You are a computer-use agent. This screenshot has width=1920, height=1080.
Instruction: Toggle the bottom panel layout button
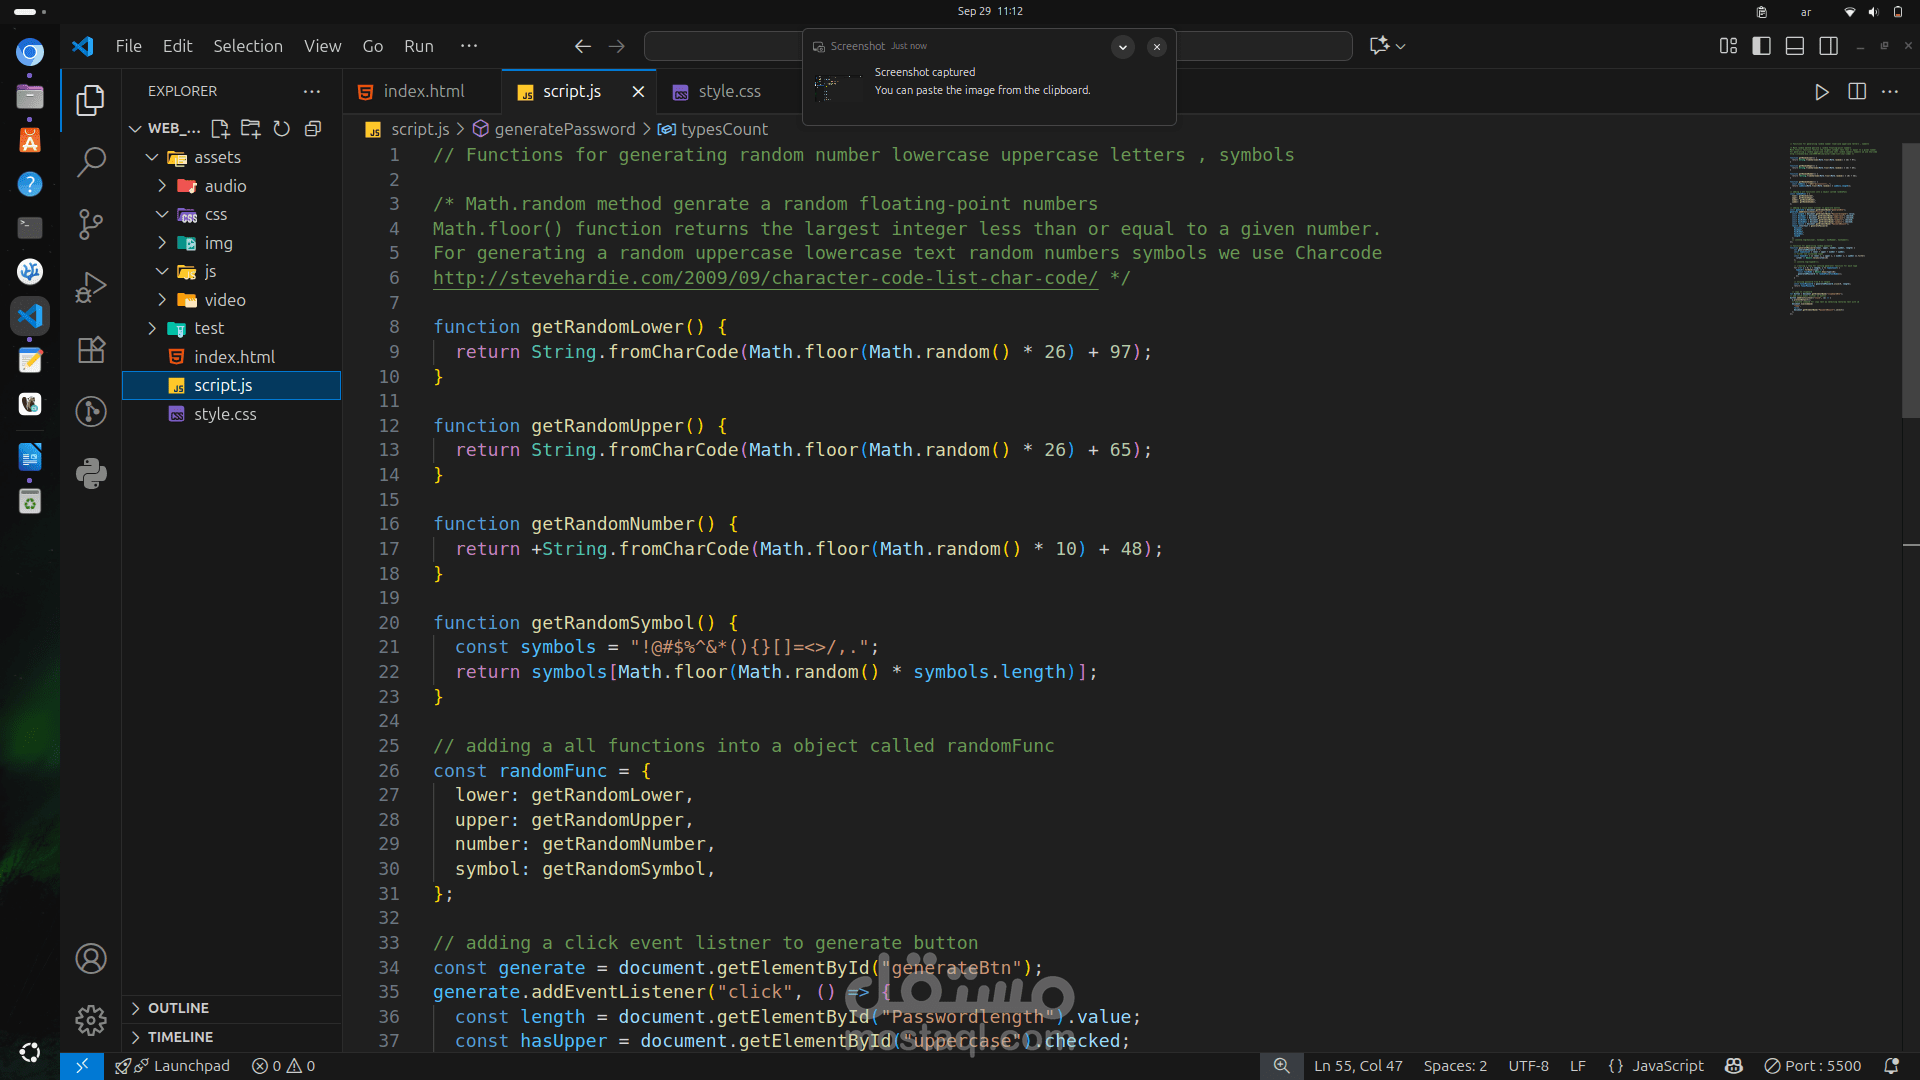[1795, 46]
